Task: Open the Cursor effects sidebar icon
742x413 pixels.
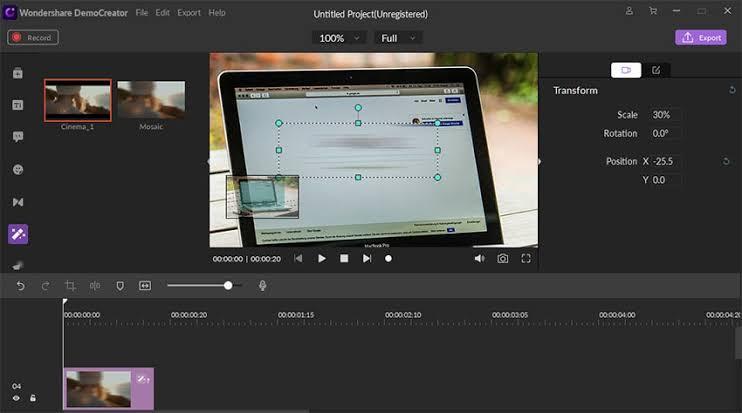Action: [x=18, y=265]
